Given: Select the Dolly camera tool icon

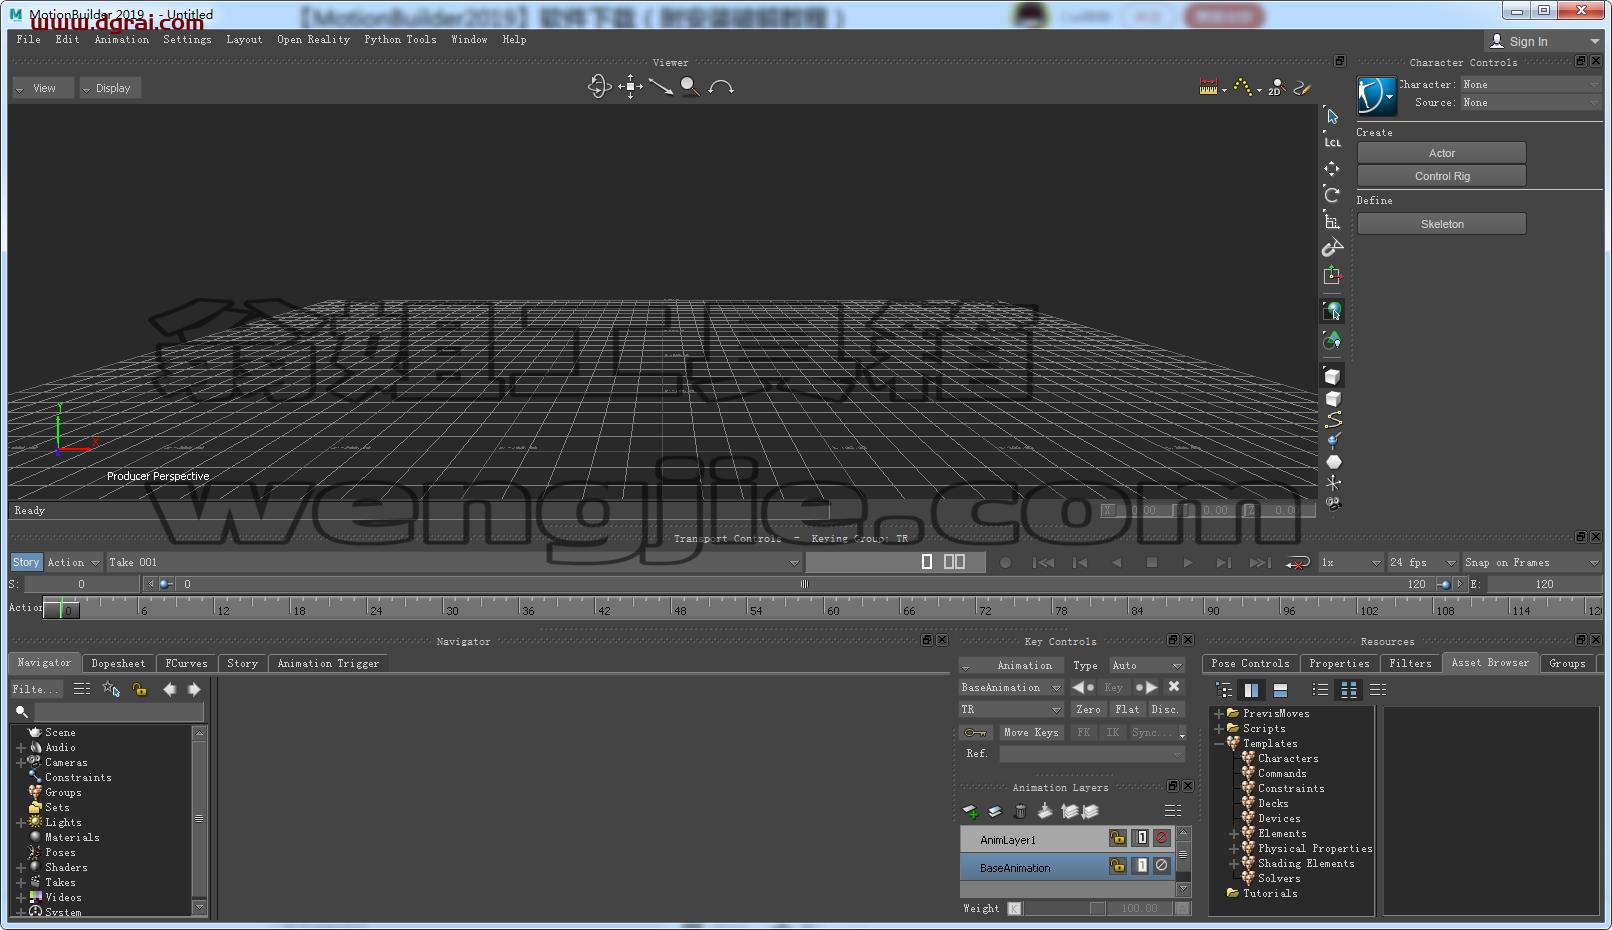Looking at the screenshot, I should point(660,87).
